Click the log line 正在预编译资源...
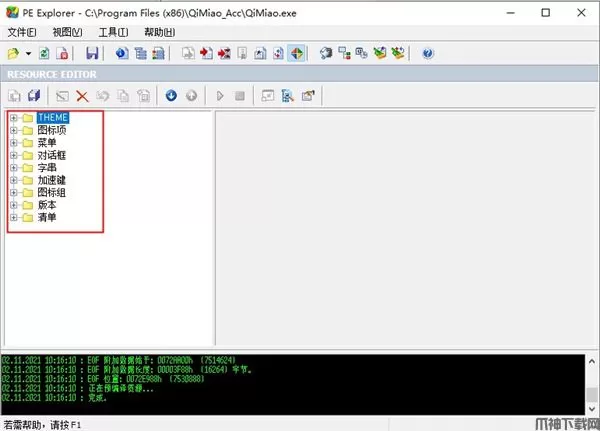 [77, 388]
